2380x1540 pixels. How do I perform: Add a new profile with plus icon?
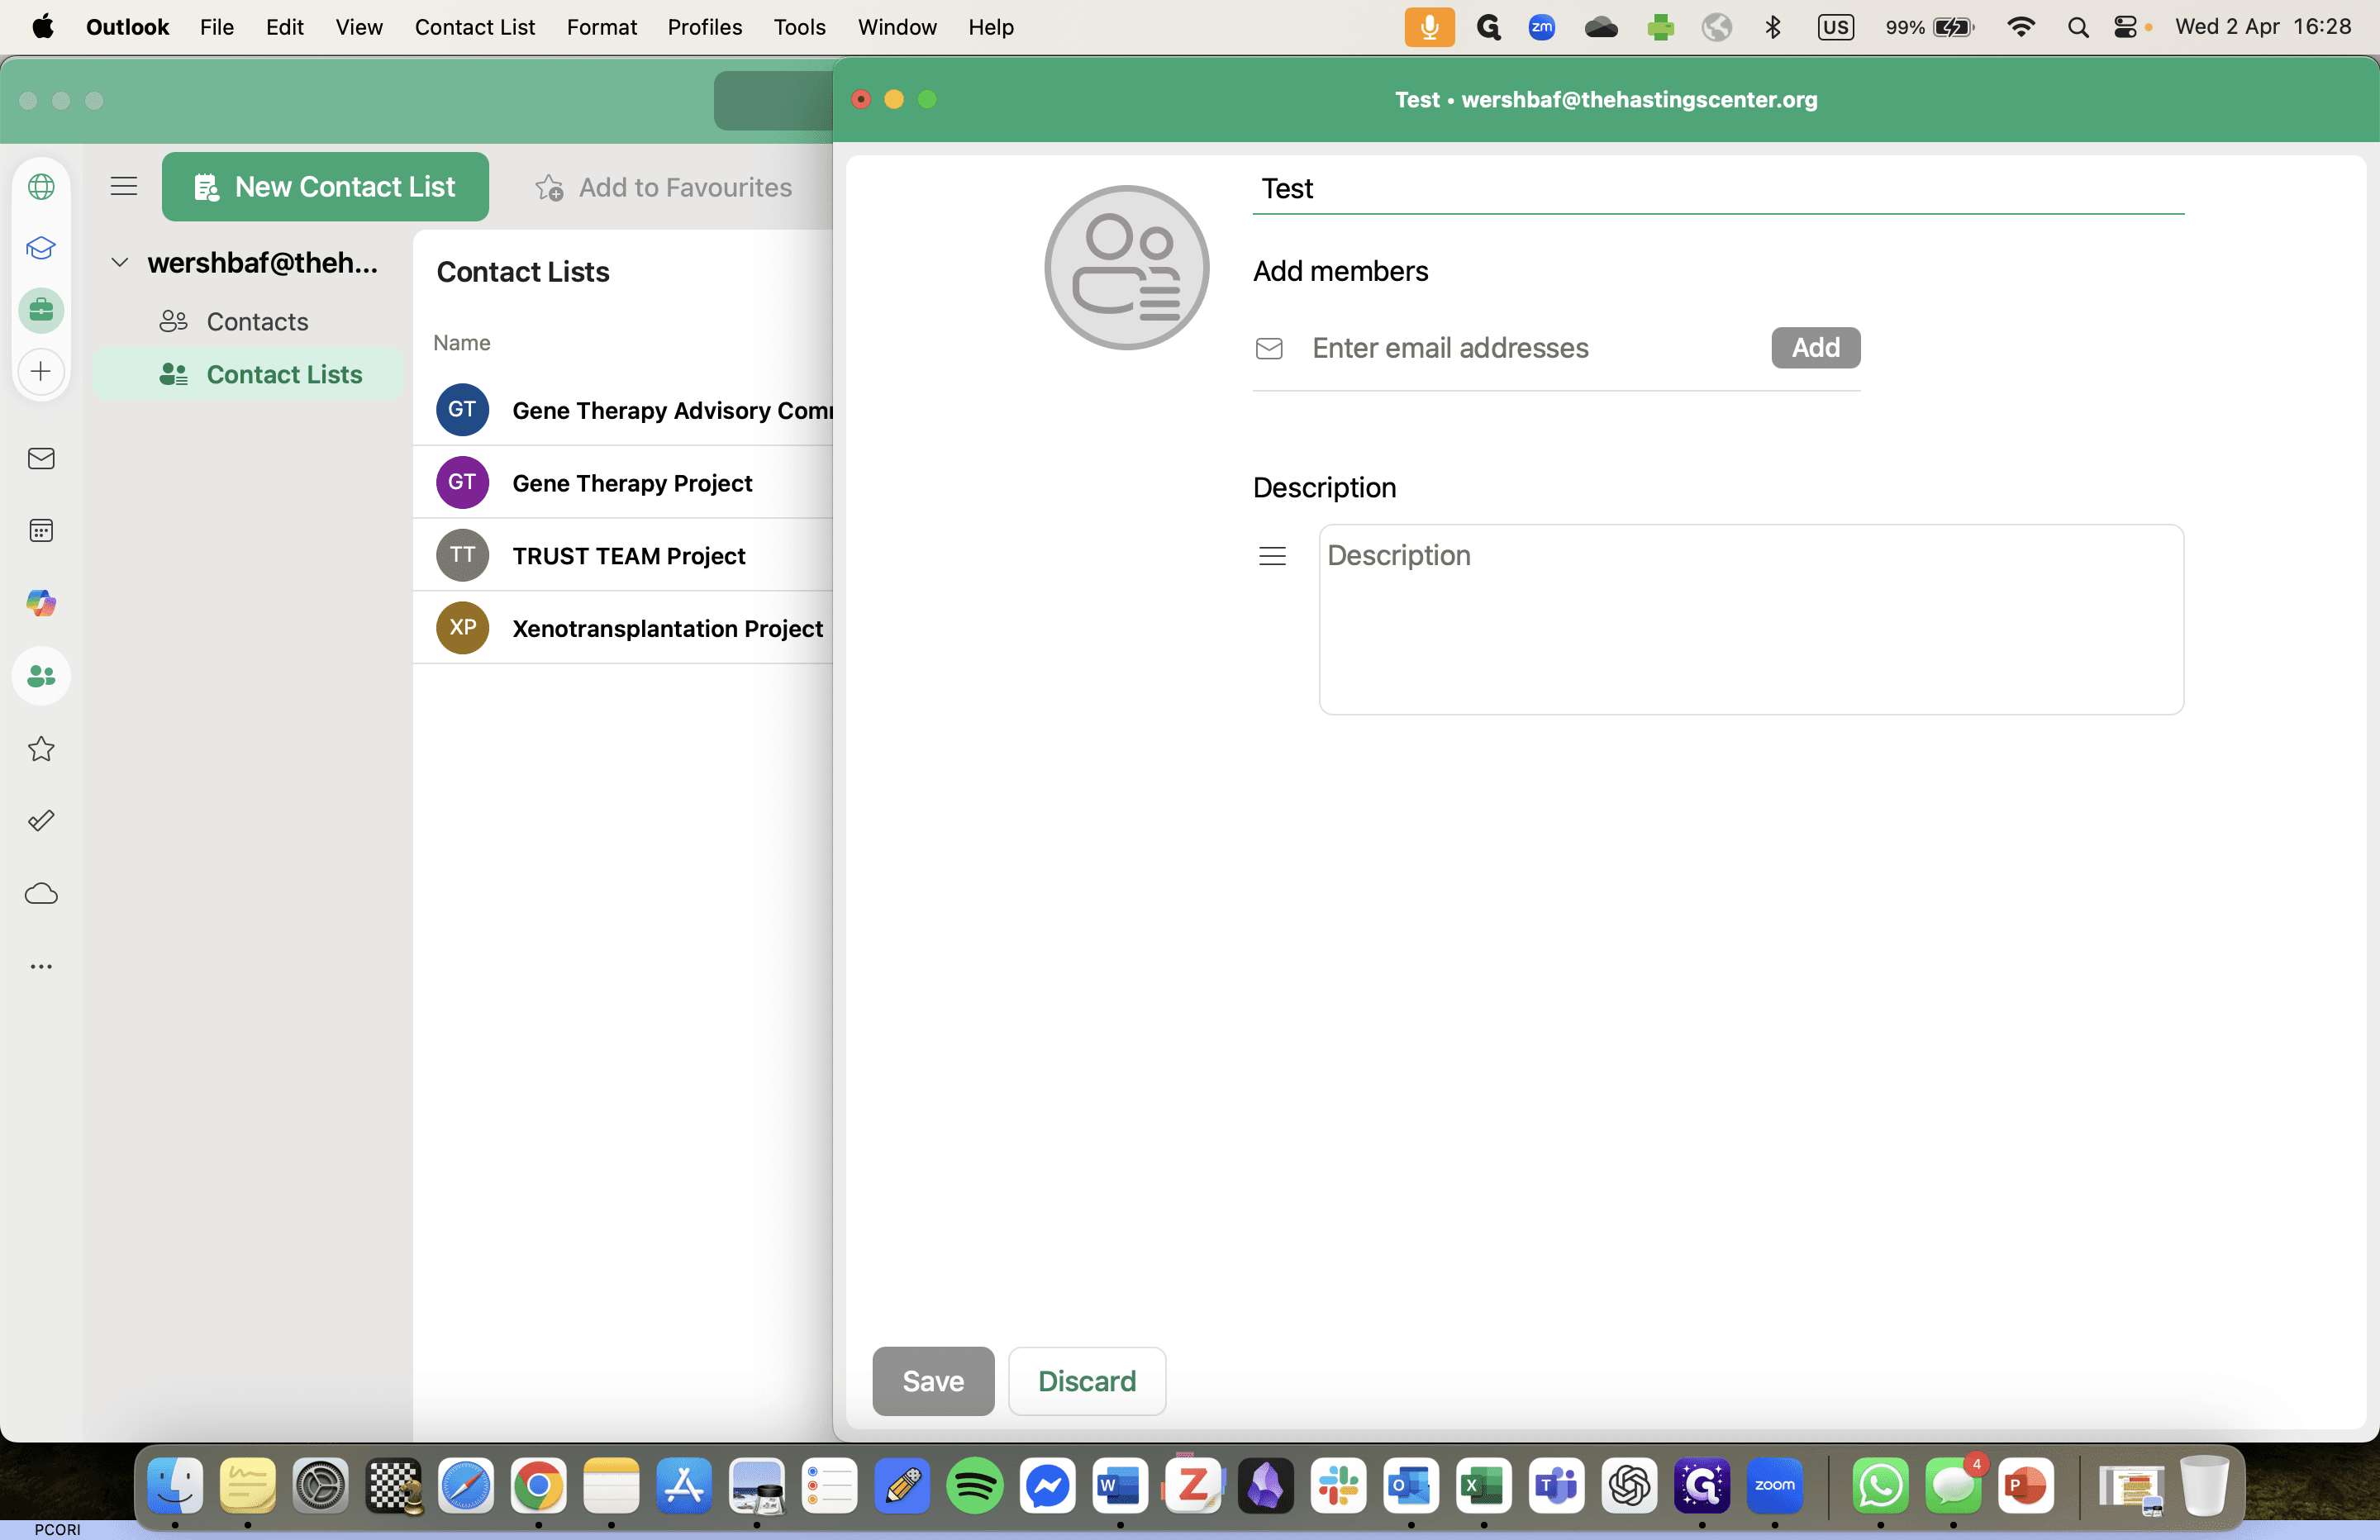41,372
